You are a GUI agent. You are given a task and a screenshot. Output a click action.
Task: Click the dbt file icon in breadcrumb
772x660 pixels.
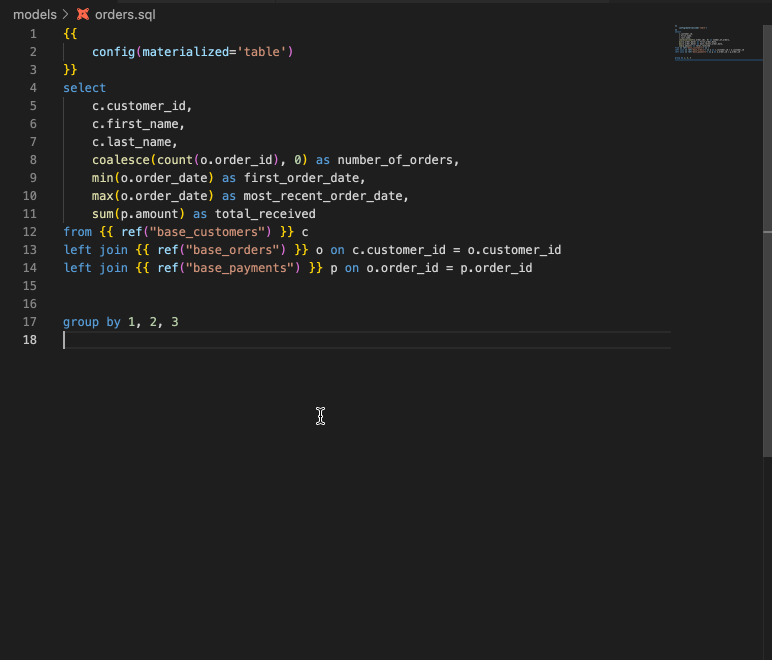tap(83, 14)
